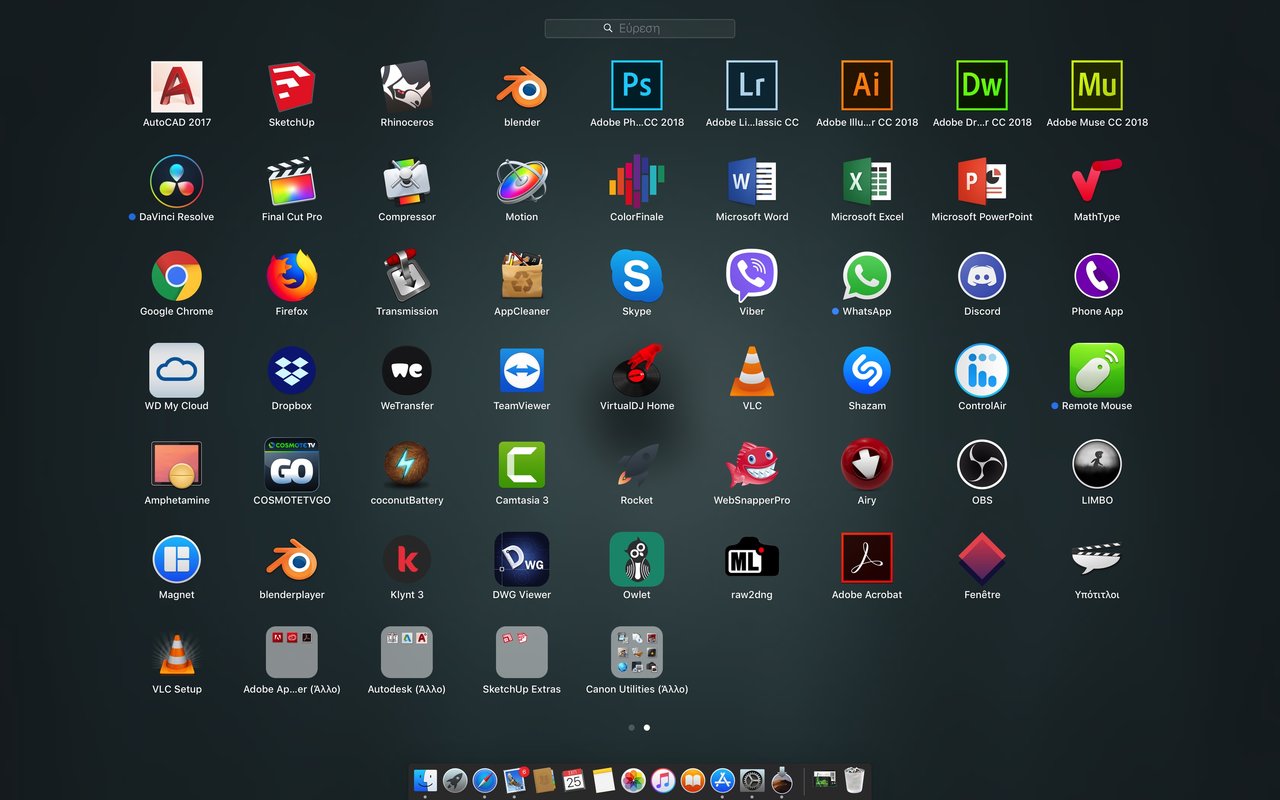This screenshot has height=800, width=1280.
Task: Open Adobe Photoshop CC 2018
Action: pos(637,87)
